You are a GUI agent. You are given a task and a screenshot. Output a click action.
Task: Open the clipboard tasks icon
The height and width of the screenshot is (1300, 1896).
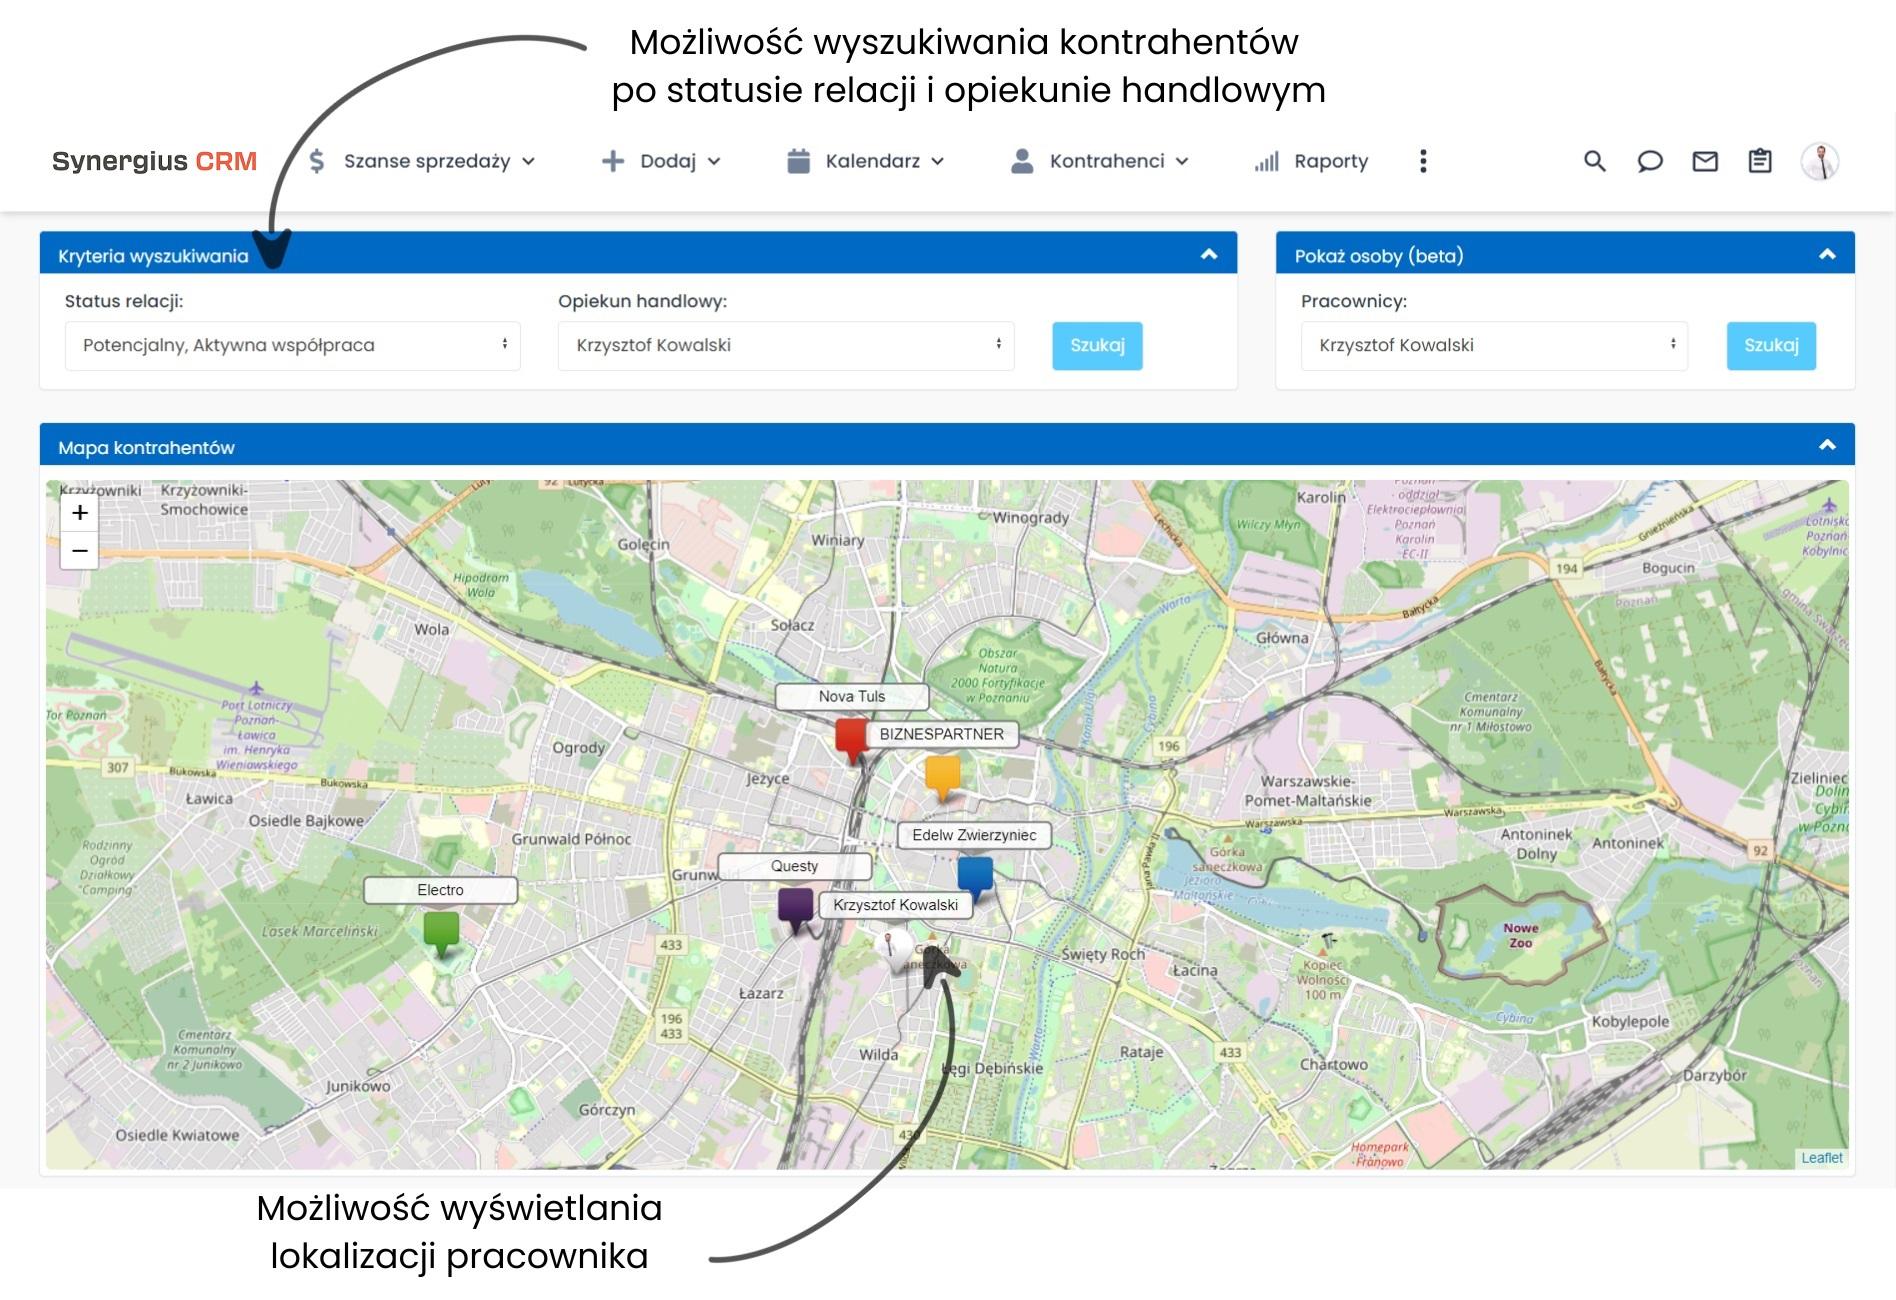1760,160
